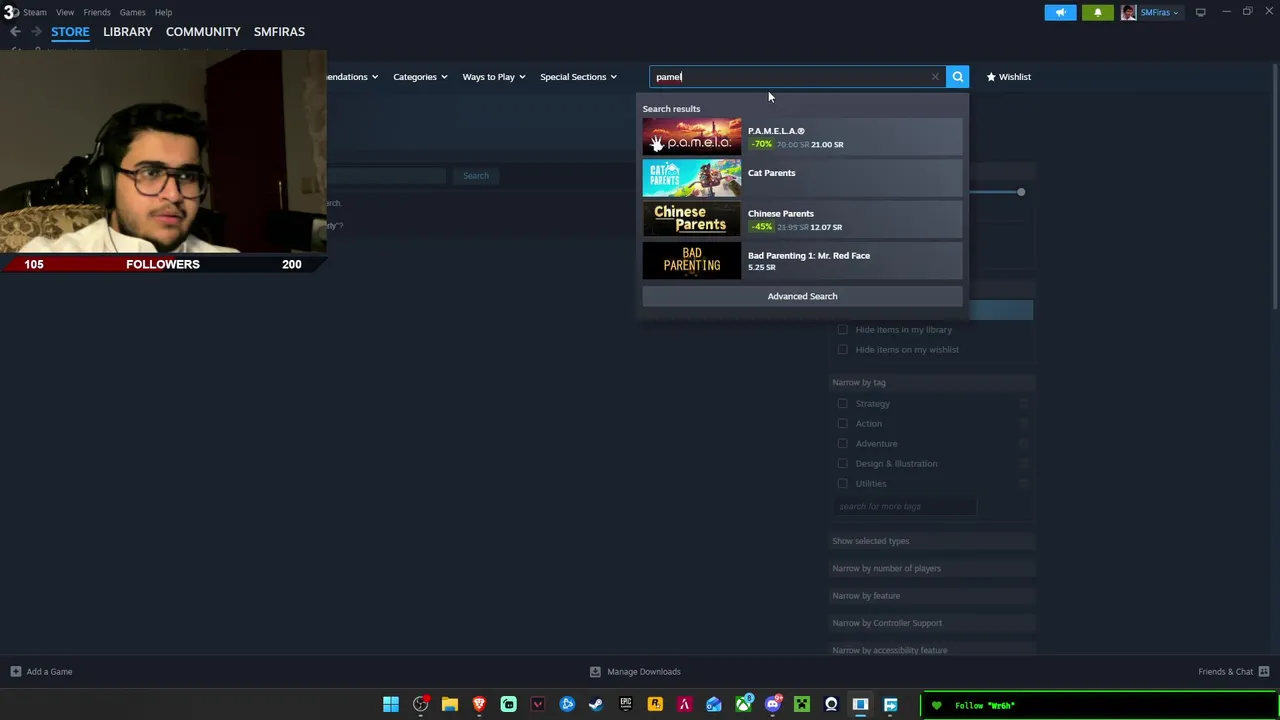Enable the Adventure tag checkbox

point(842,444)
